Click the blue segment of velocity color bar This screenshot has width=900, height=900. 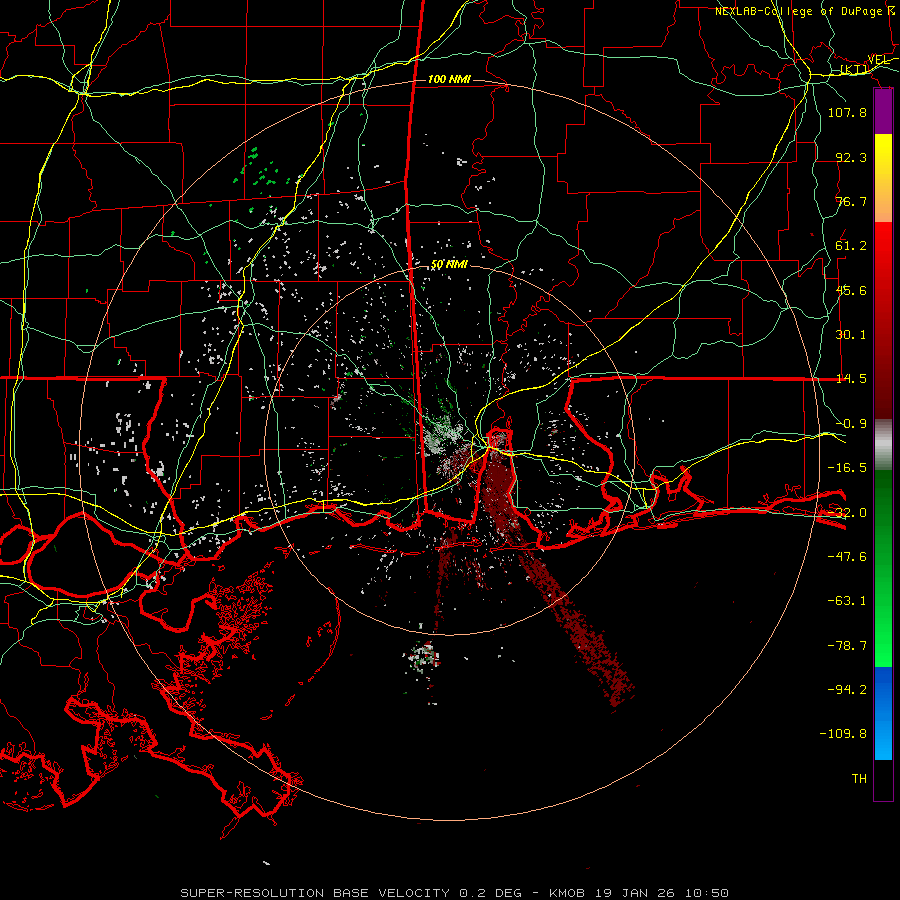[883, 713]
